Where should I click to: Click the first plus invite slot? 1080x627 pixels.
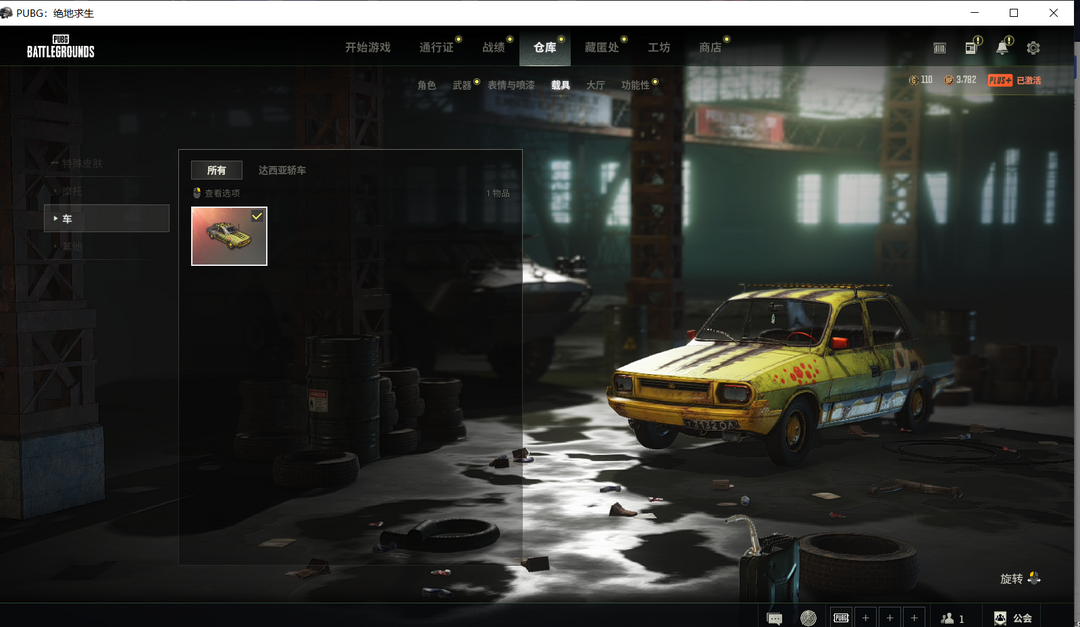click(865, 618)
